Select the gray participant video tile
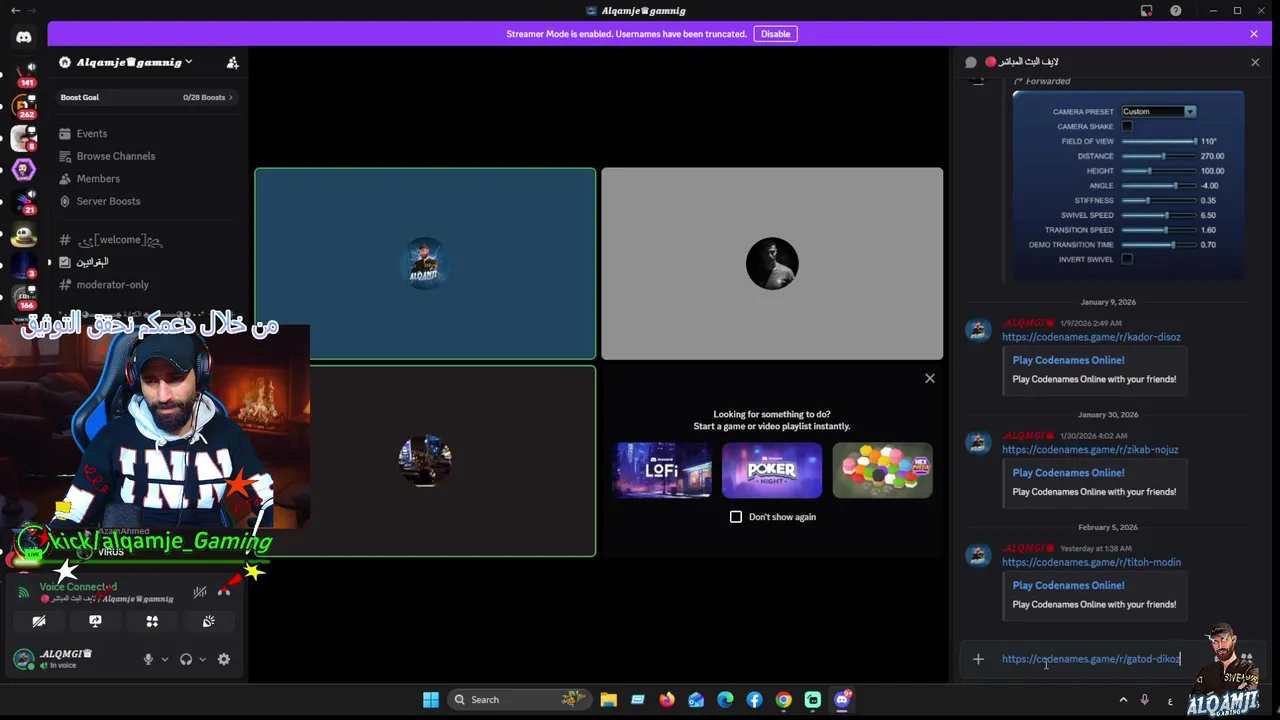The width and height of the screenshot is (1280, 720). point(772,263)
